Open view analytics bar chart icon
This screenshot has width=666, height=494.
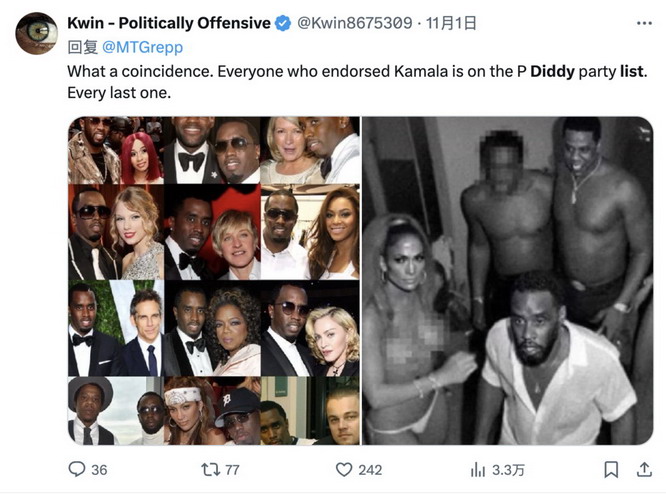pos(478,469)
